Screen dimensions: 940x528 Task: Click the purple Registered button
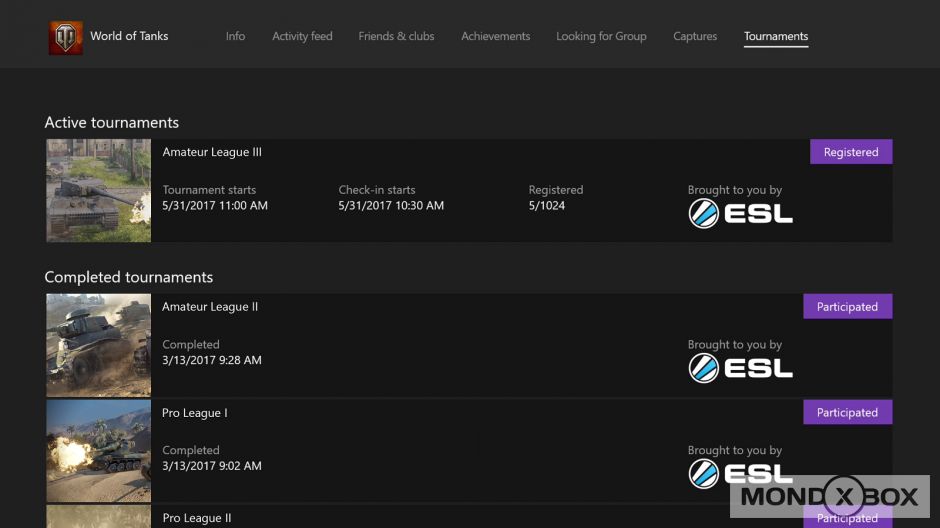pos(850,152)
